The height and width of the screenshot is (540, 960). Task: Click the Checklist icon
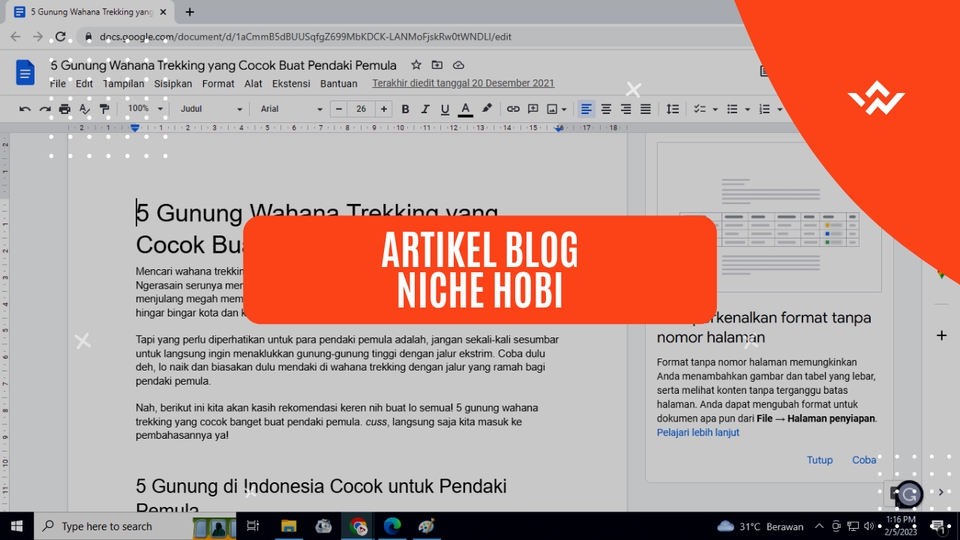click(699, 109)
